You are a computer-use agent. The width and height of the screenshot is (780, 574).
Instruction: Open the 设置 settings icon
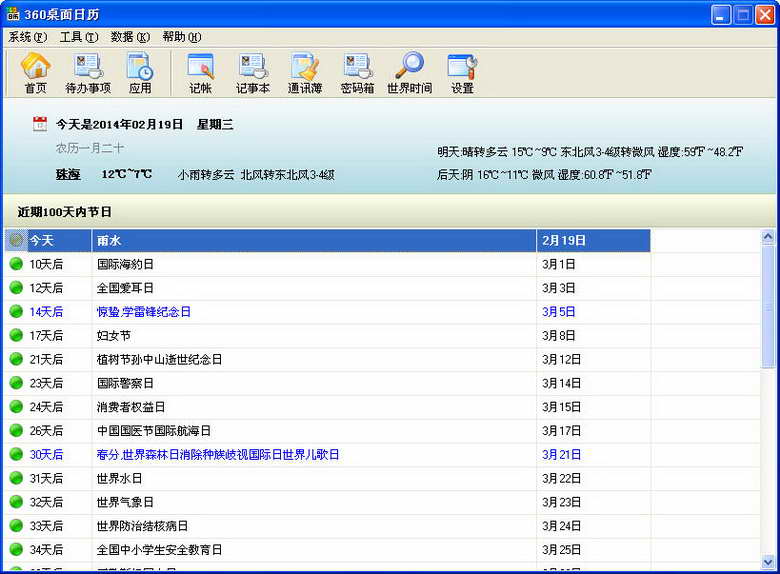click(462, 73)
